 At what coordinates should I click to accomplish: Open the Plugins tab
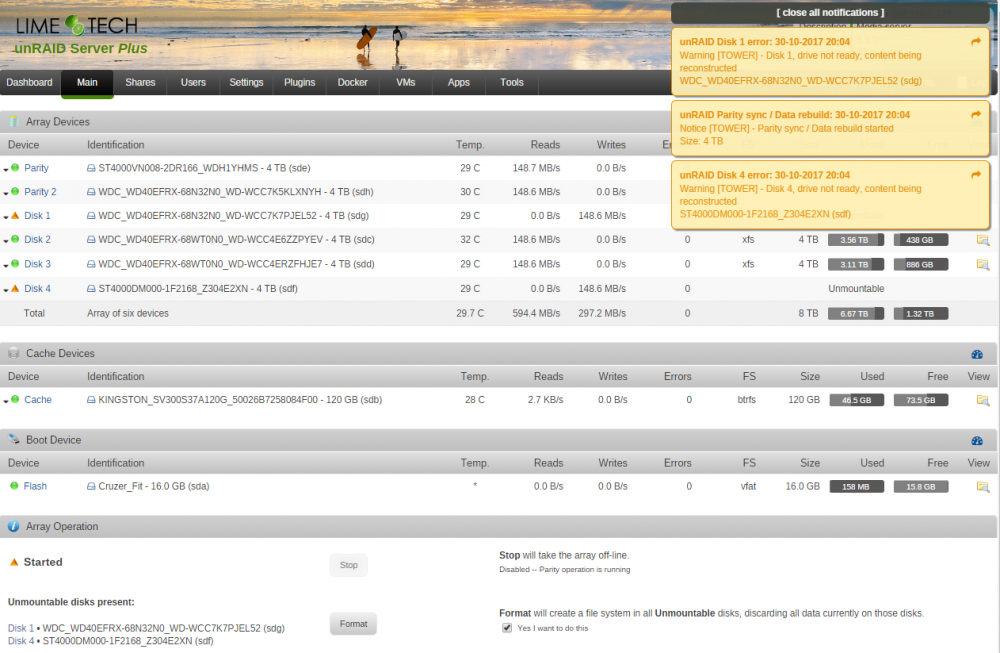pos(299,83)
